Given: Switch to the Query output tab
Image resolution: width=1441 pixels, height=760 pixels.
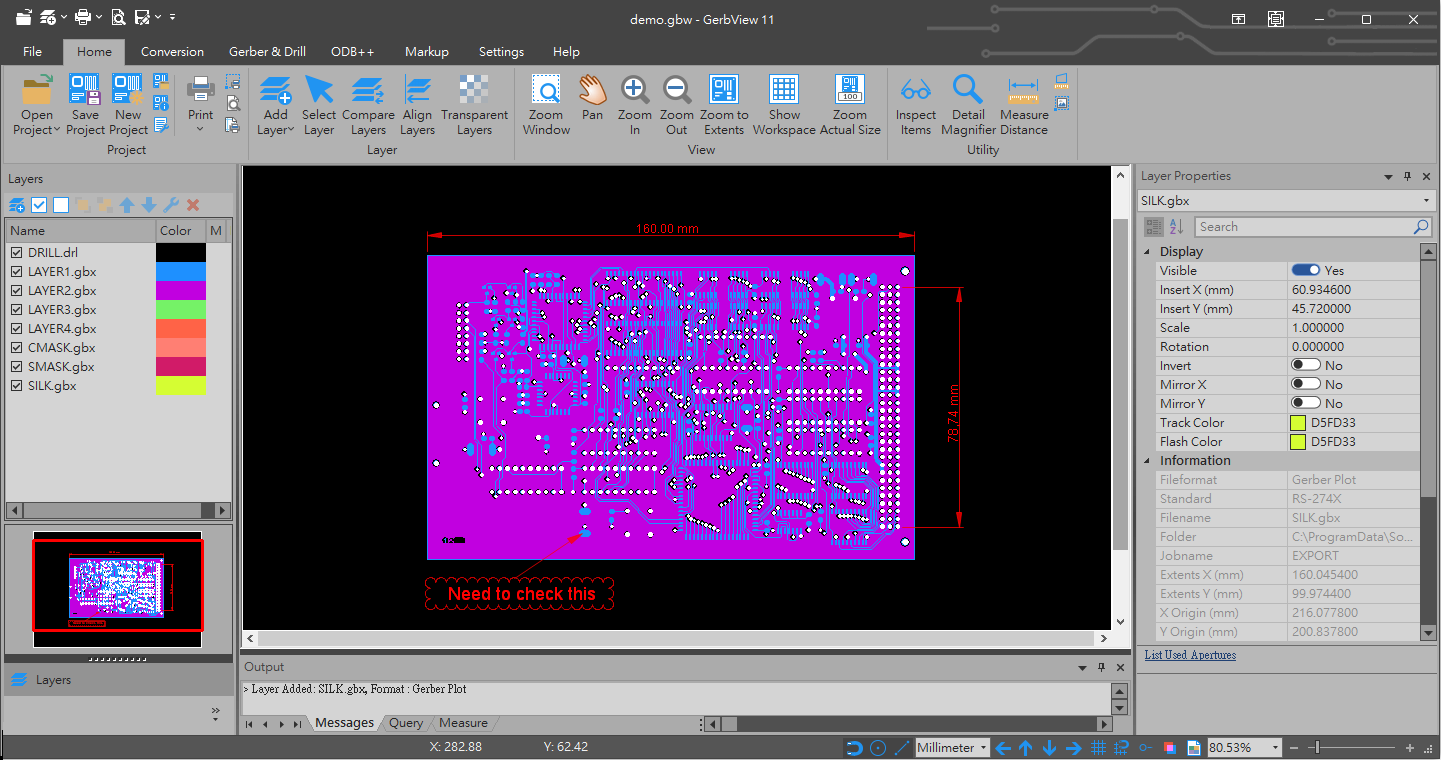Looking at the screenshot, I should coord(406,723).
